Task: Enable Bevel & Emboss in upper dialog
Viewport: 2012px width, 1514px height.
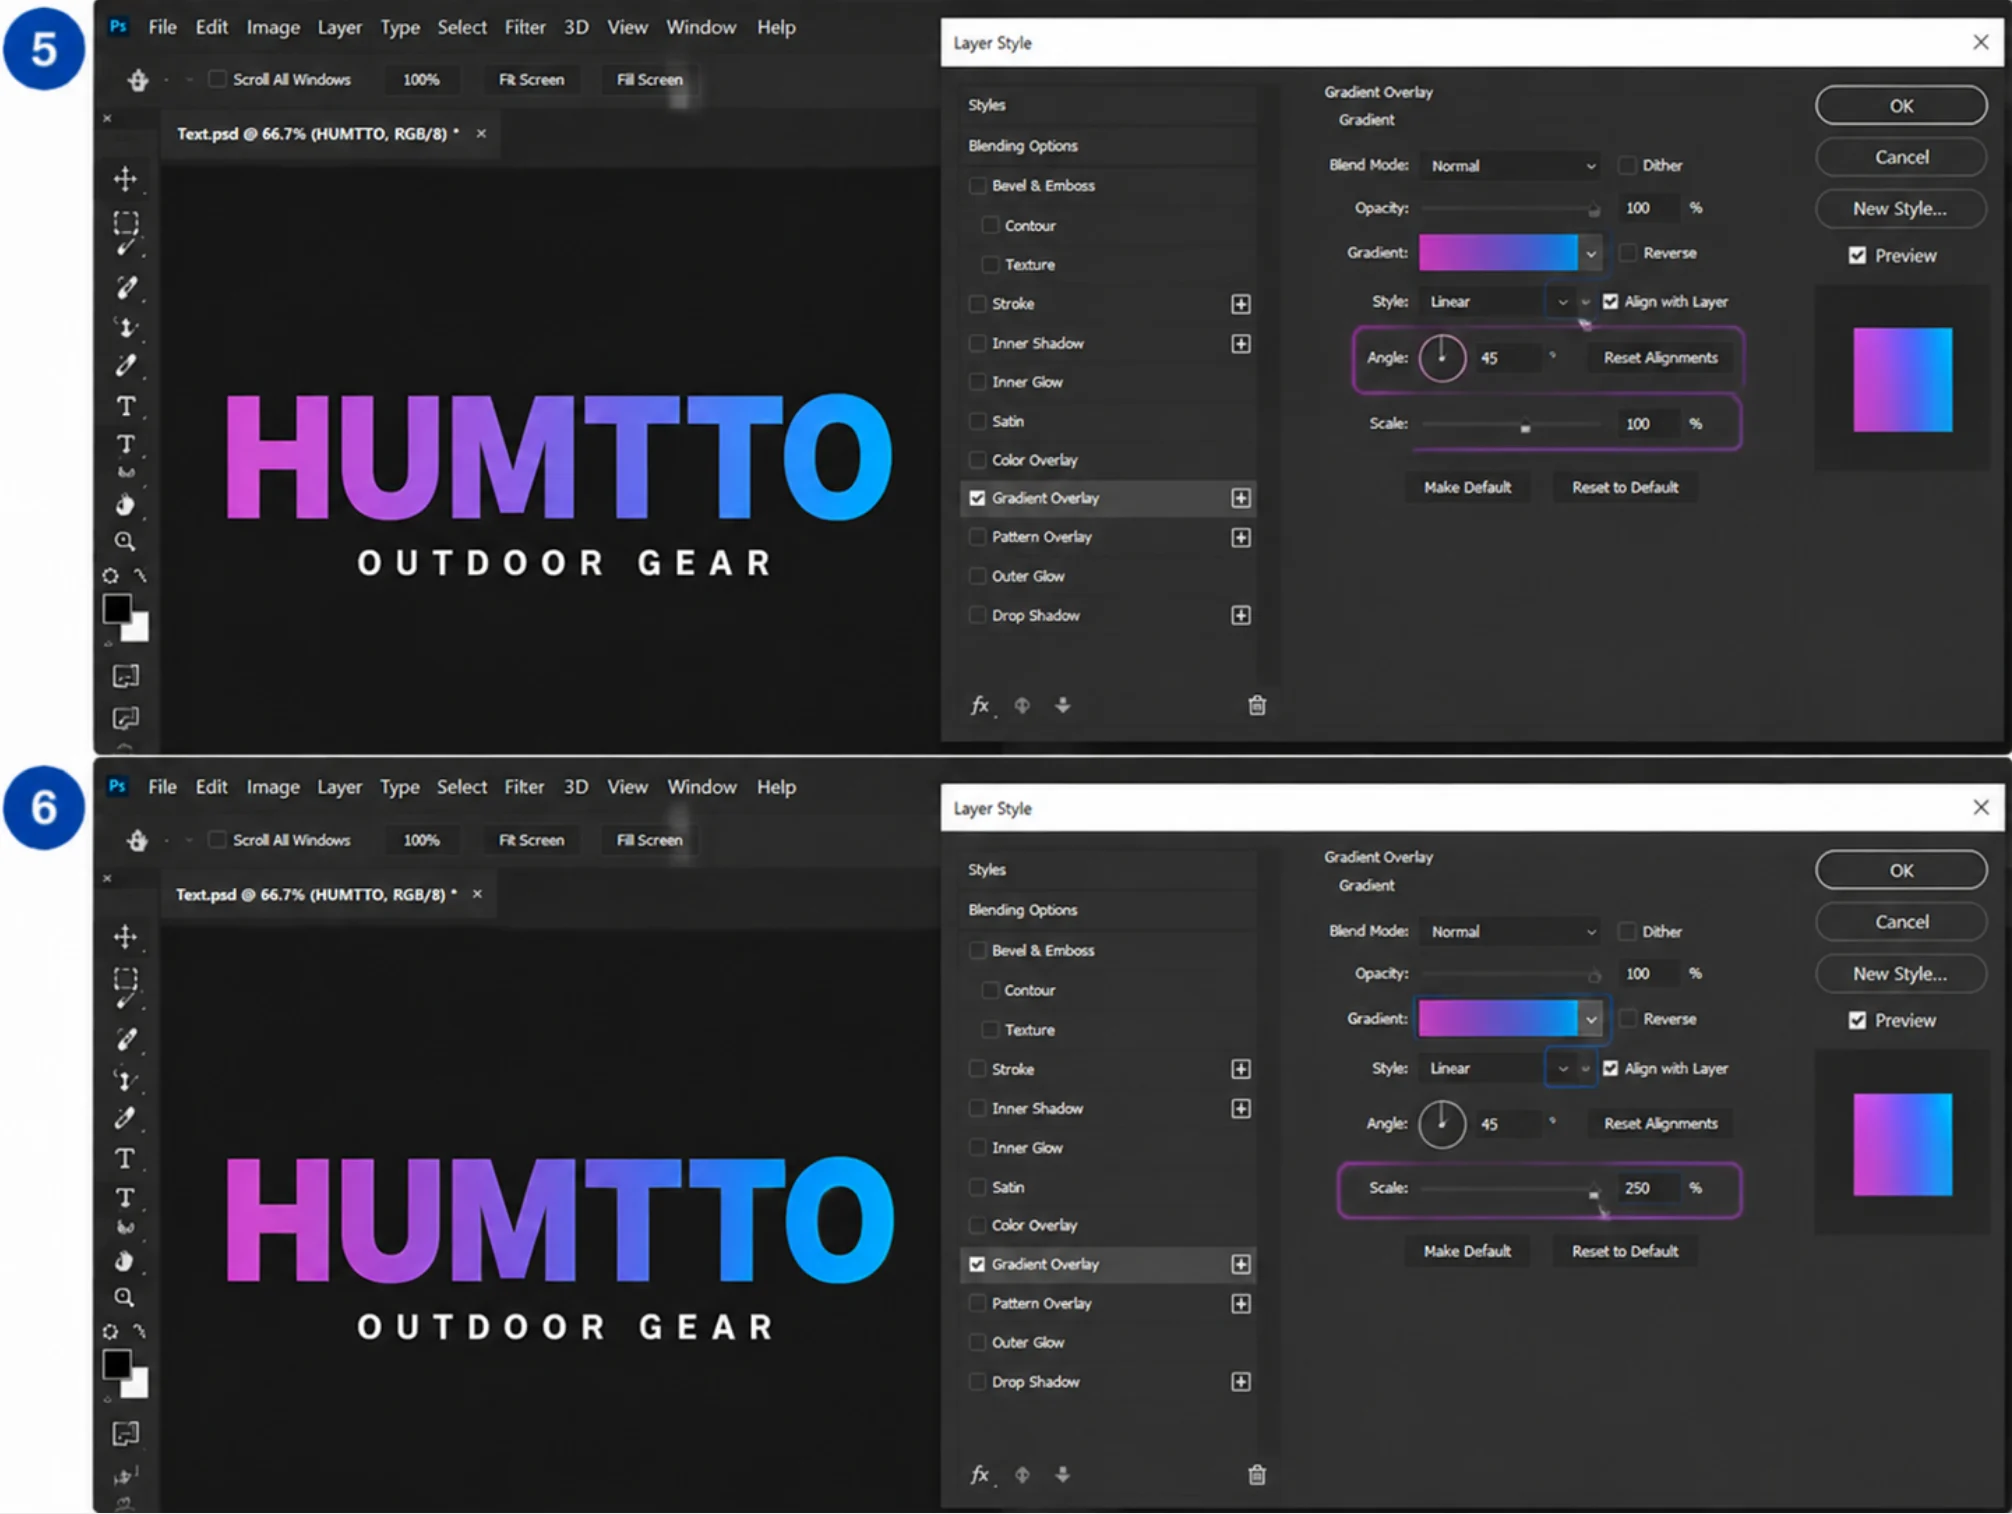Action: coord(977,185)
